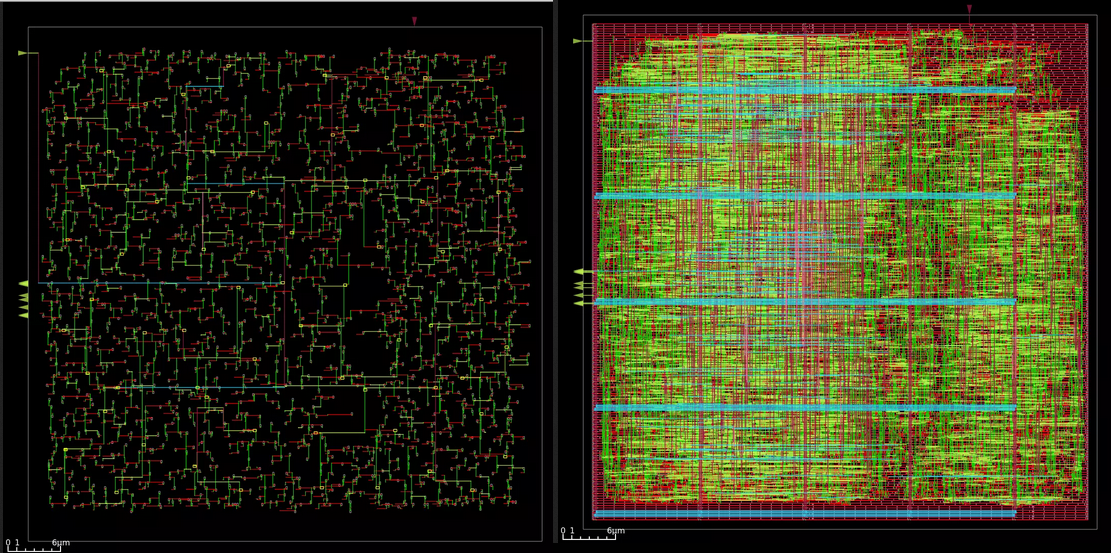The width and height of the screenshot is (1111, 553).
Task: Click the 6µm scale label under the left layout
Action: point(60,542)
